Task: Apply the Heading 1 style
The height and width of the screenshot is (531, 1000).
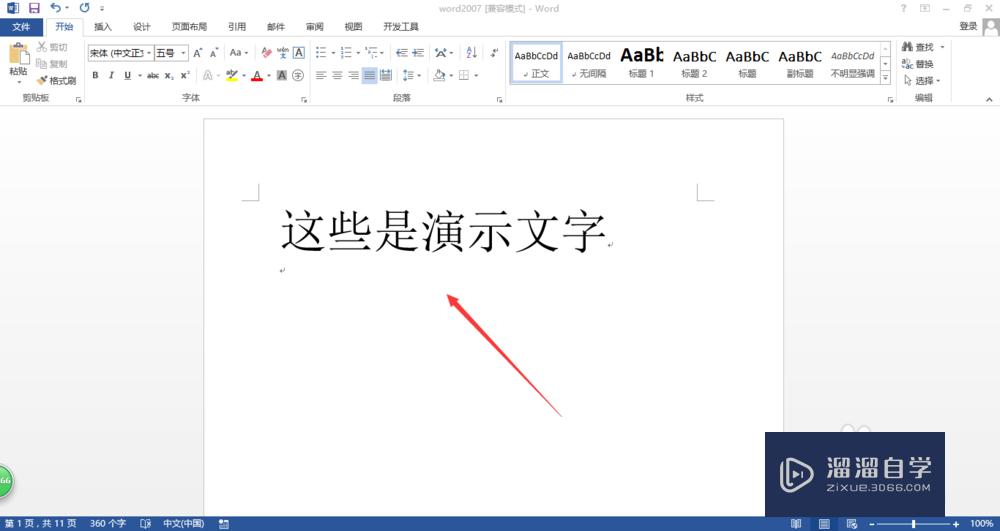Action: click(642, 62)
